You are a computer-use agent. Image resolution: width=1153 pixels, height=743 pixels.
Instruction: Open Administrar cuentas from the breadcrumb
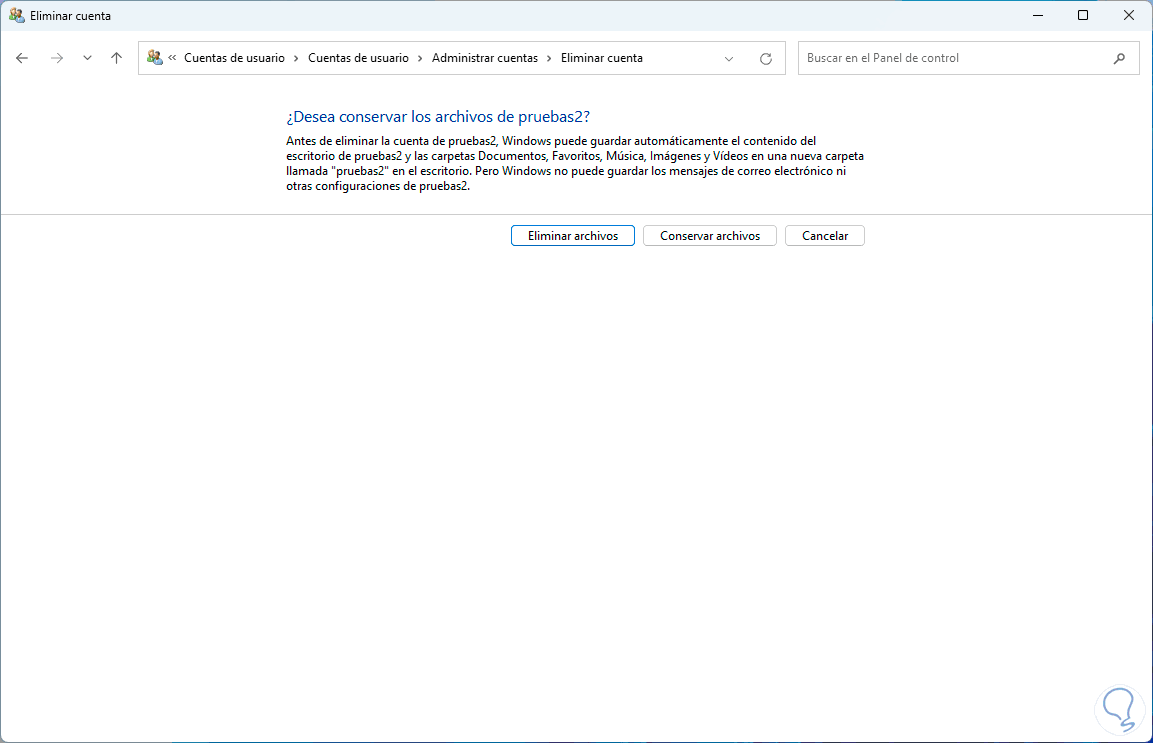tap(485, 58)
